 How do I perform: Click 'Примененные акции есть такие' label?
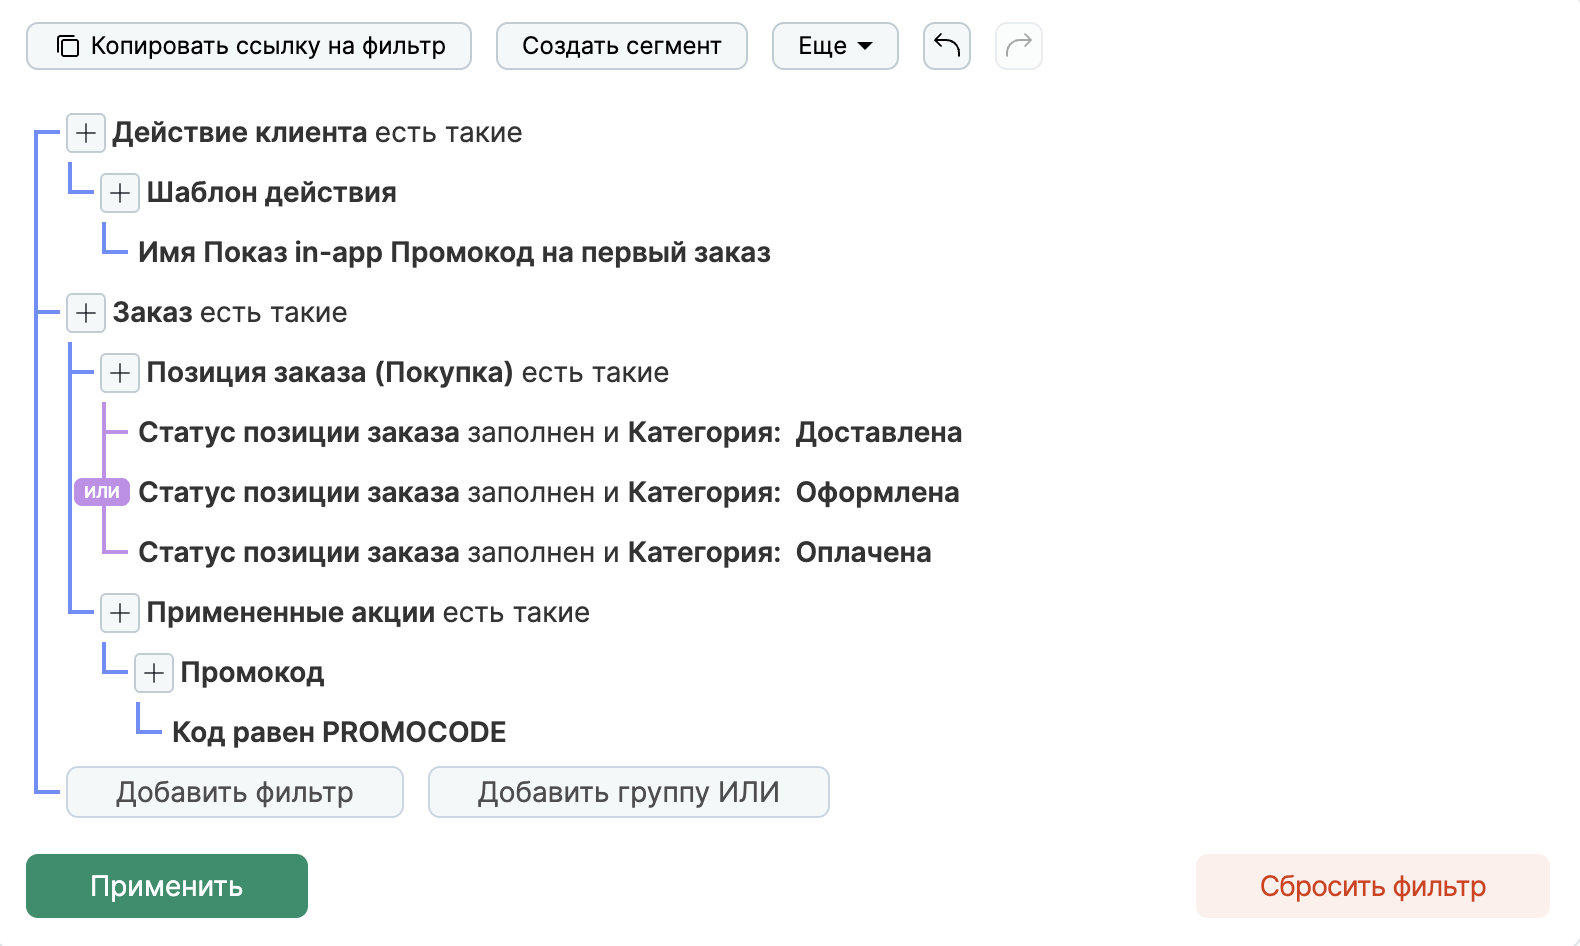tap(368, 613)
